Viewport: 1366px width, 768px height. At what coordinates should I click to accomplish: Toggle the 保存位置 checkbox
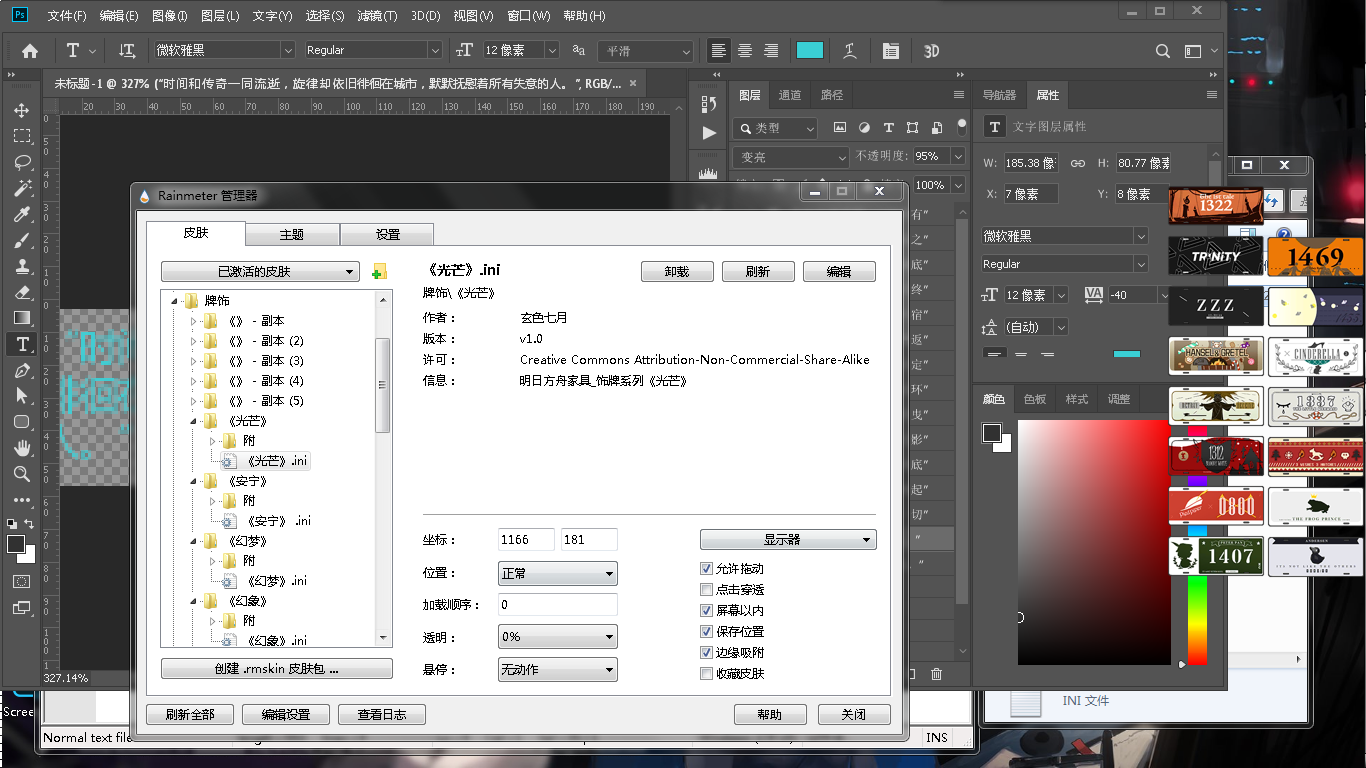[x=707, y=631]
